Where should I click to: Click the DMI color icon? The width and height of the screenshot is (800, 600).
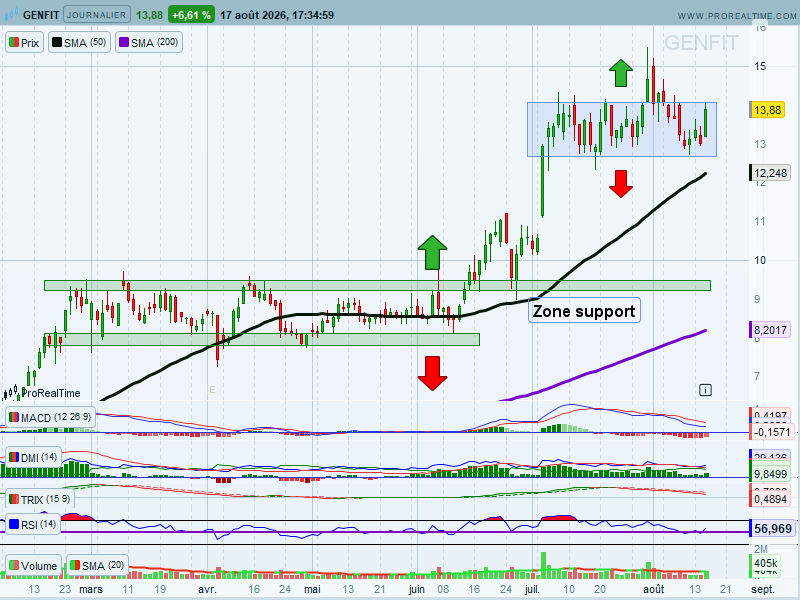14,457
